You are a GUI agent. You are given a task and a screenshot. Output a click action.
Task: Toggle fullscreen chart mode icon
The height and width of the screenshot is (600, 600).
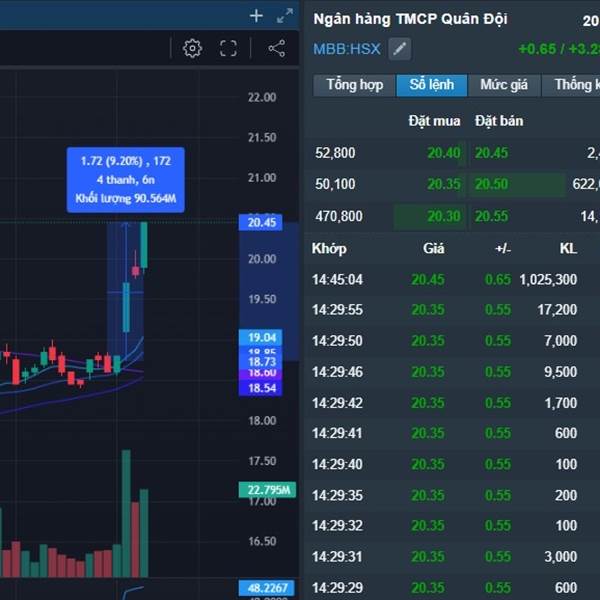228,48
